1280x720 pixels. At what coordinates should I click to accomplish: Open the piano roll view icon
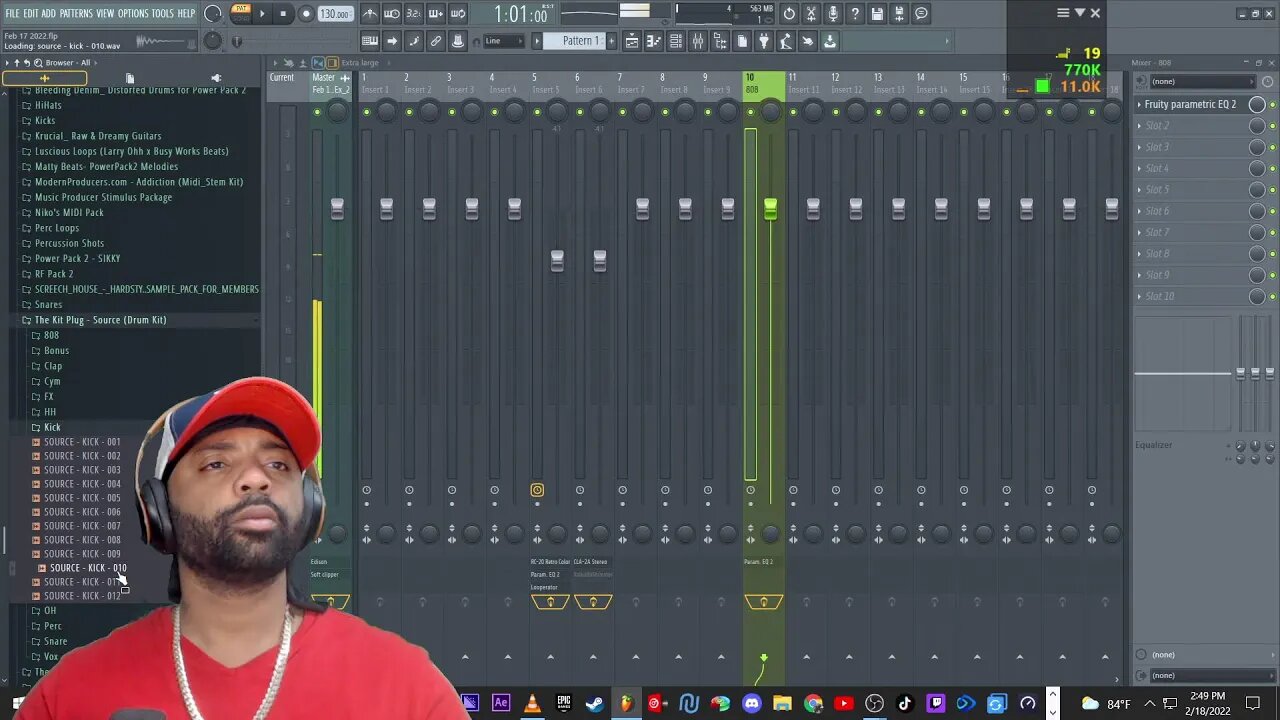pos(654,41)
